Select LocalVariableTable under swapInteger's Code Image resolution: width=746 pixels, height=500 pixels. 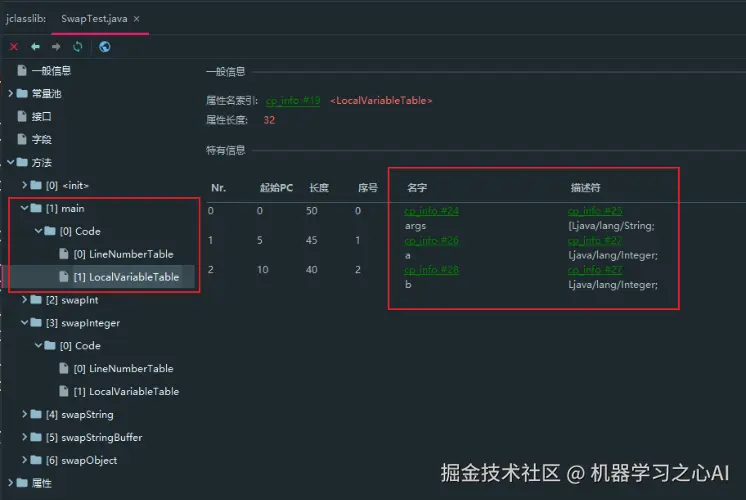click(x=126, y=392)
